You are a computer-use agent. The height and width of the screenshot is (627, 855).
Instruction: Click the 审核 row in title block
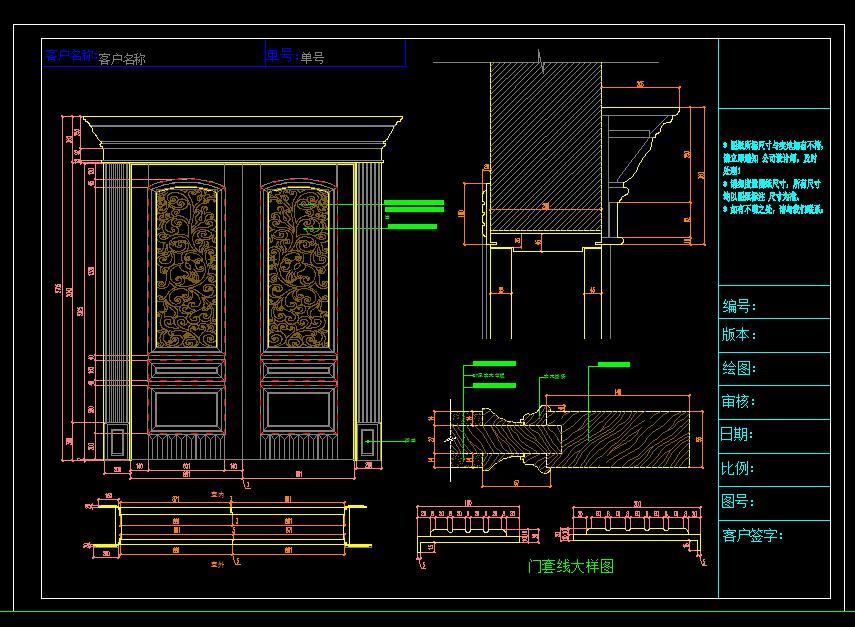point(774,402)
